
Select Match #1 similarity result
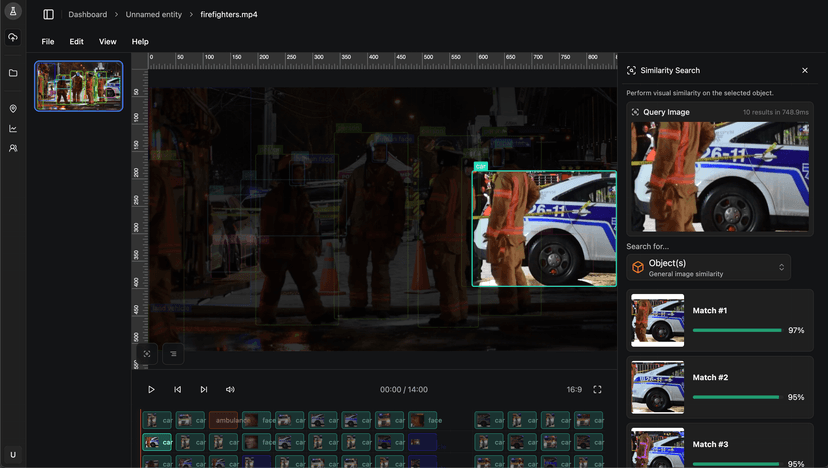pyautogui.click(x=720, y=320)
